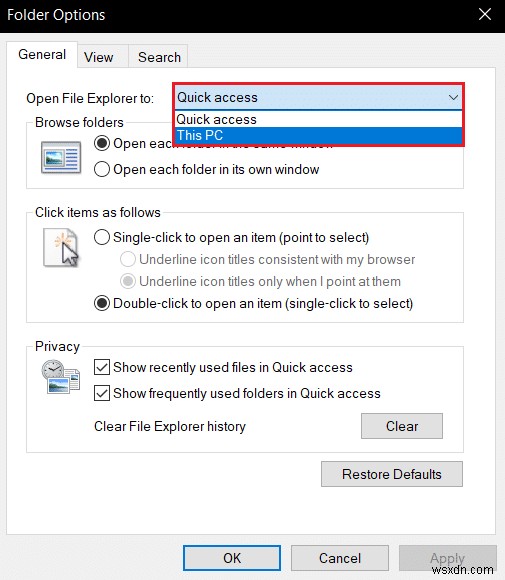505x580 pixels.
Task: Switch to the View tab
Action: click(x=98, y=57)
